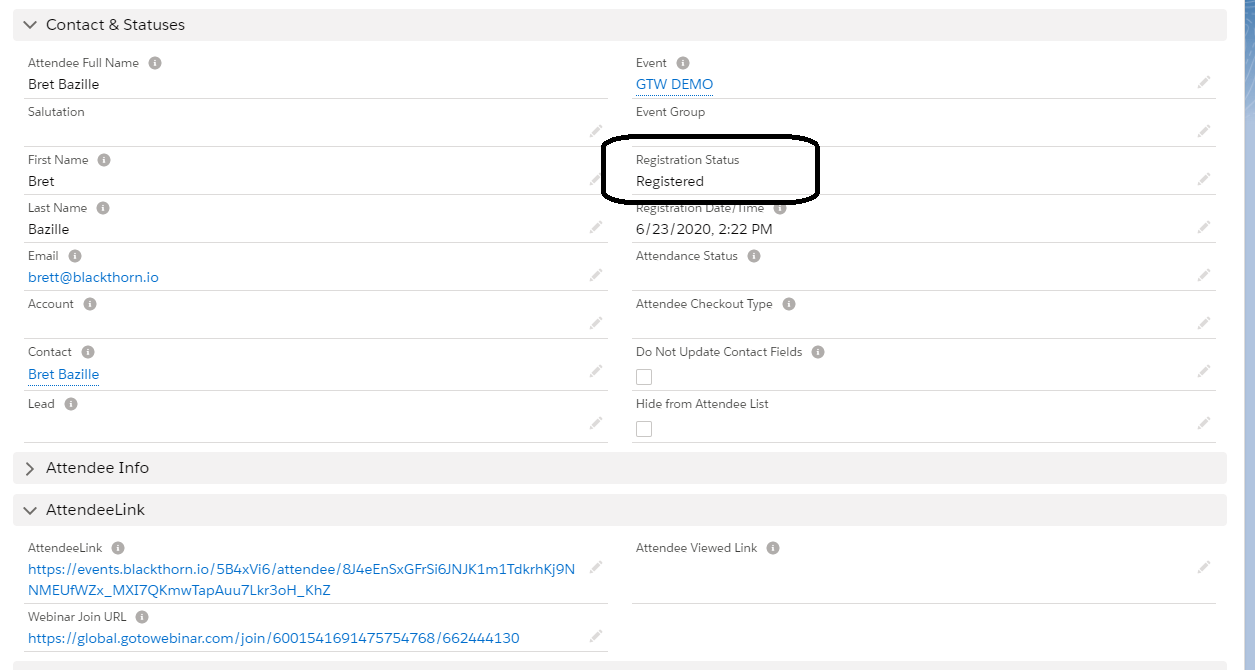Edit Attendee Checkout Type via pencil icon

(x=1204, y=323)
